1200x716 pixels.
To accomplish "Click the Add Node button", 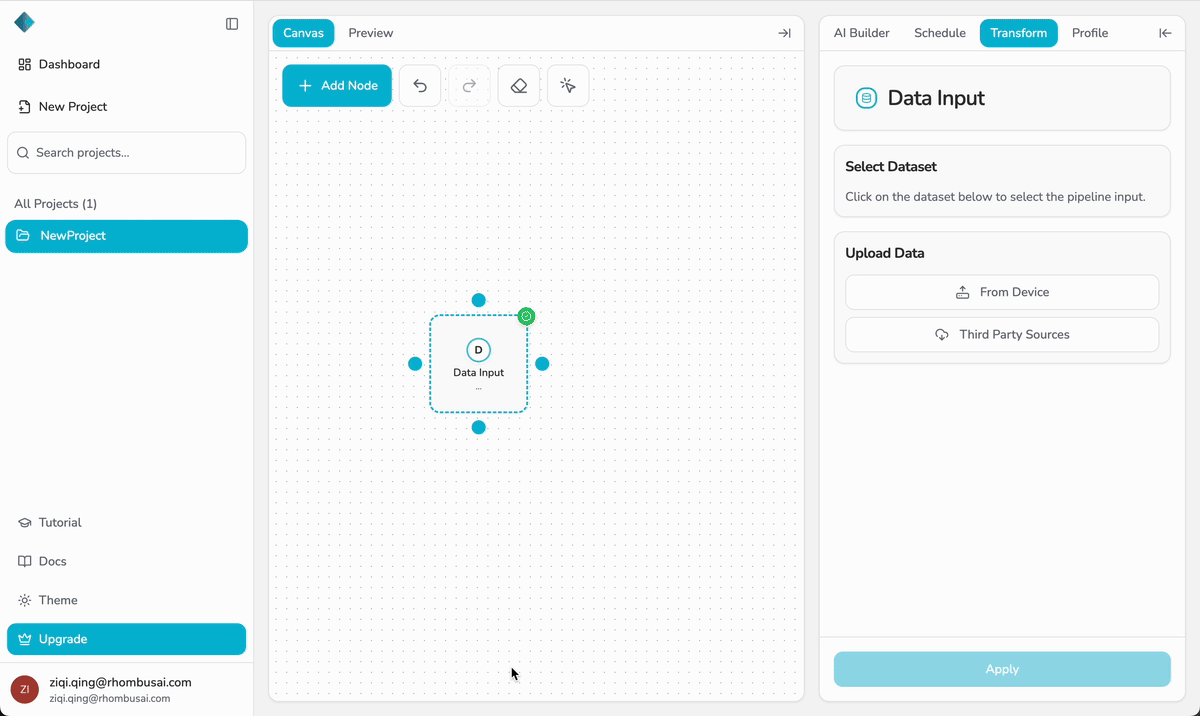I will pyautogui.click(x=336, y=85).
